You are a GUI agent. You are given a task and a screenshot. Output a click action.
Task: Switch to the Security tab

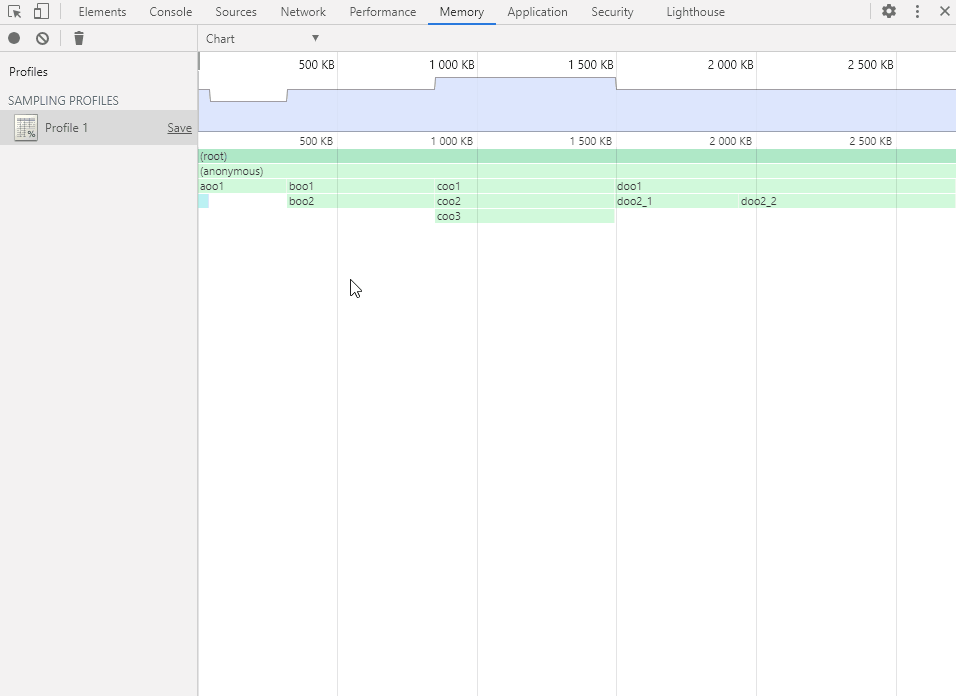612,12
